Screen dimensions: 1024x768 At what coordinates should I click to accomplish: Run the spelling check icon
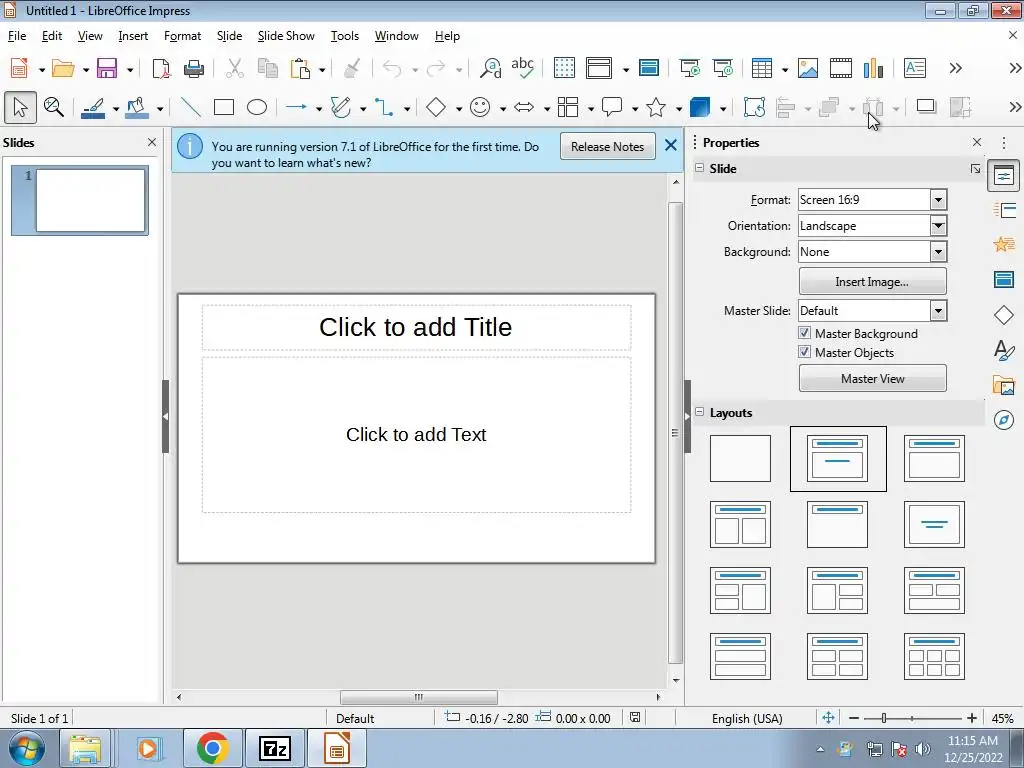point(522,68)
